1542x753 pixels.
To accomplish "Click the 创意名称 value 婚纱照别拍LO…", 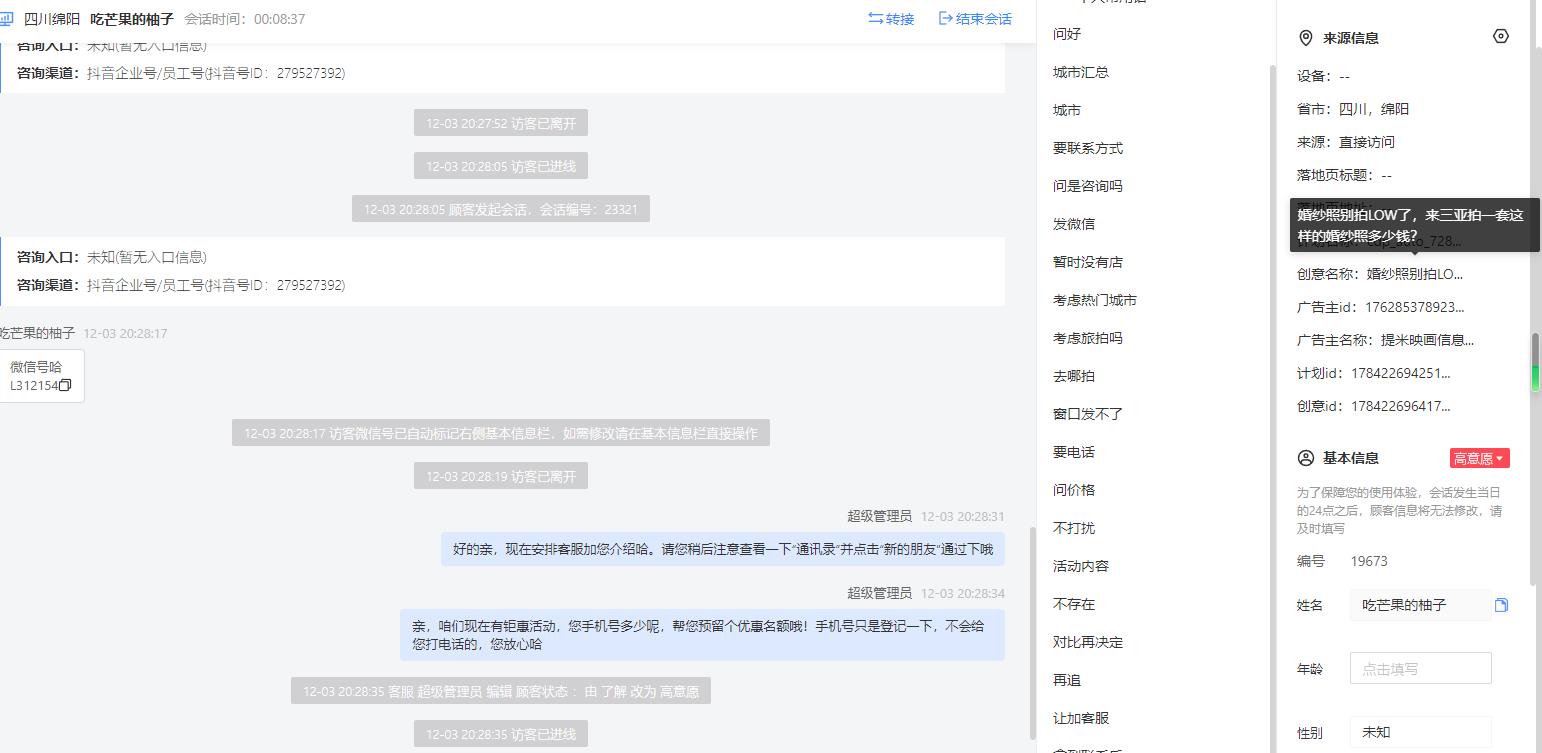I will click(x=1414, y=274).
